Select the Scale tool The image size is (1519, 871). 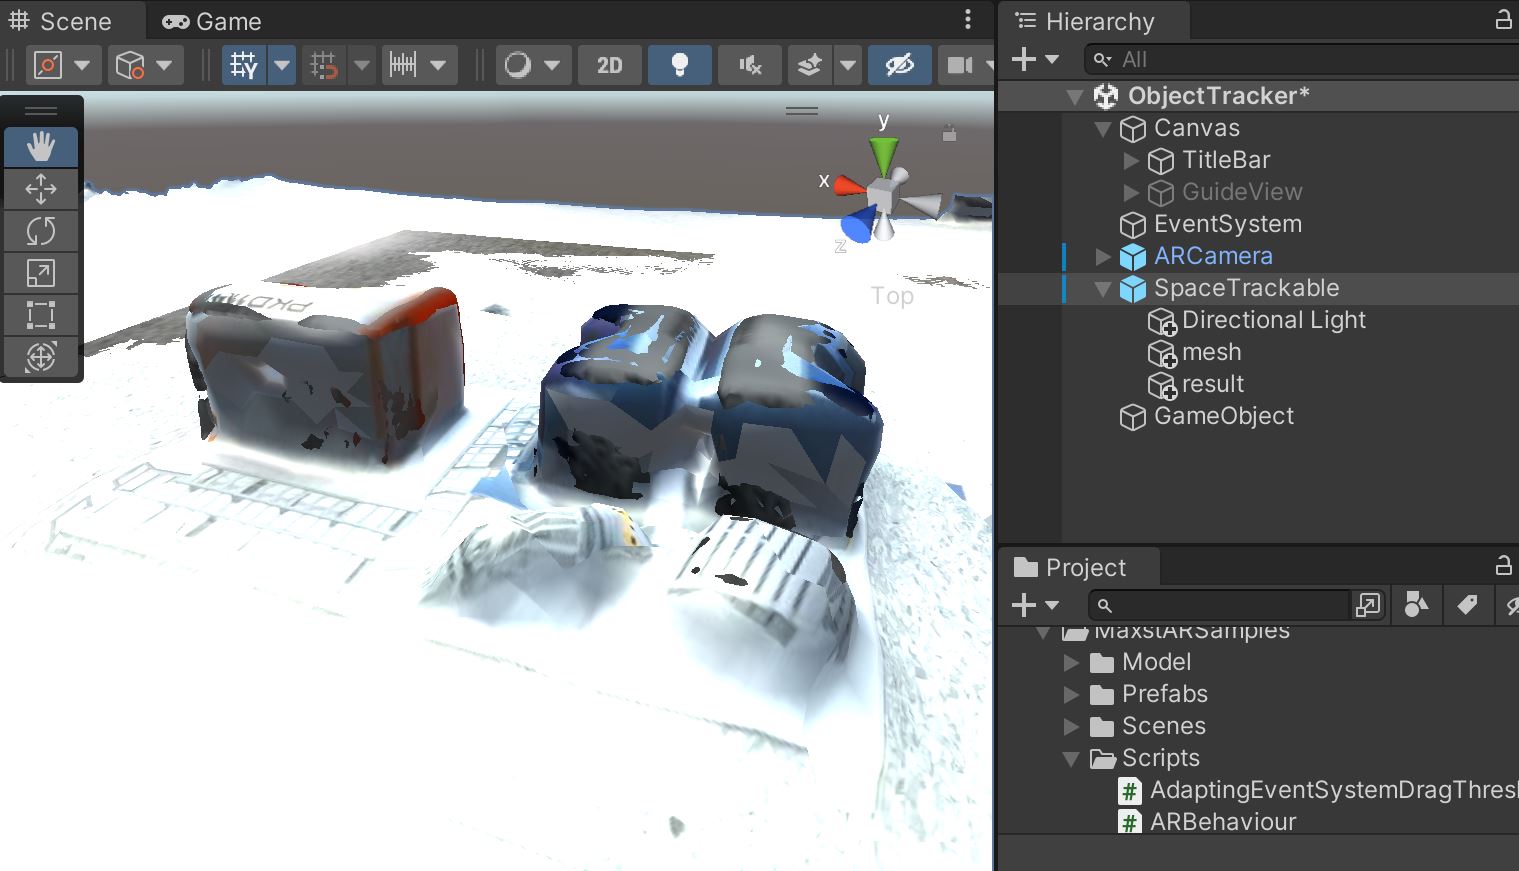[41, 273]
